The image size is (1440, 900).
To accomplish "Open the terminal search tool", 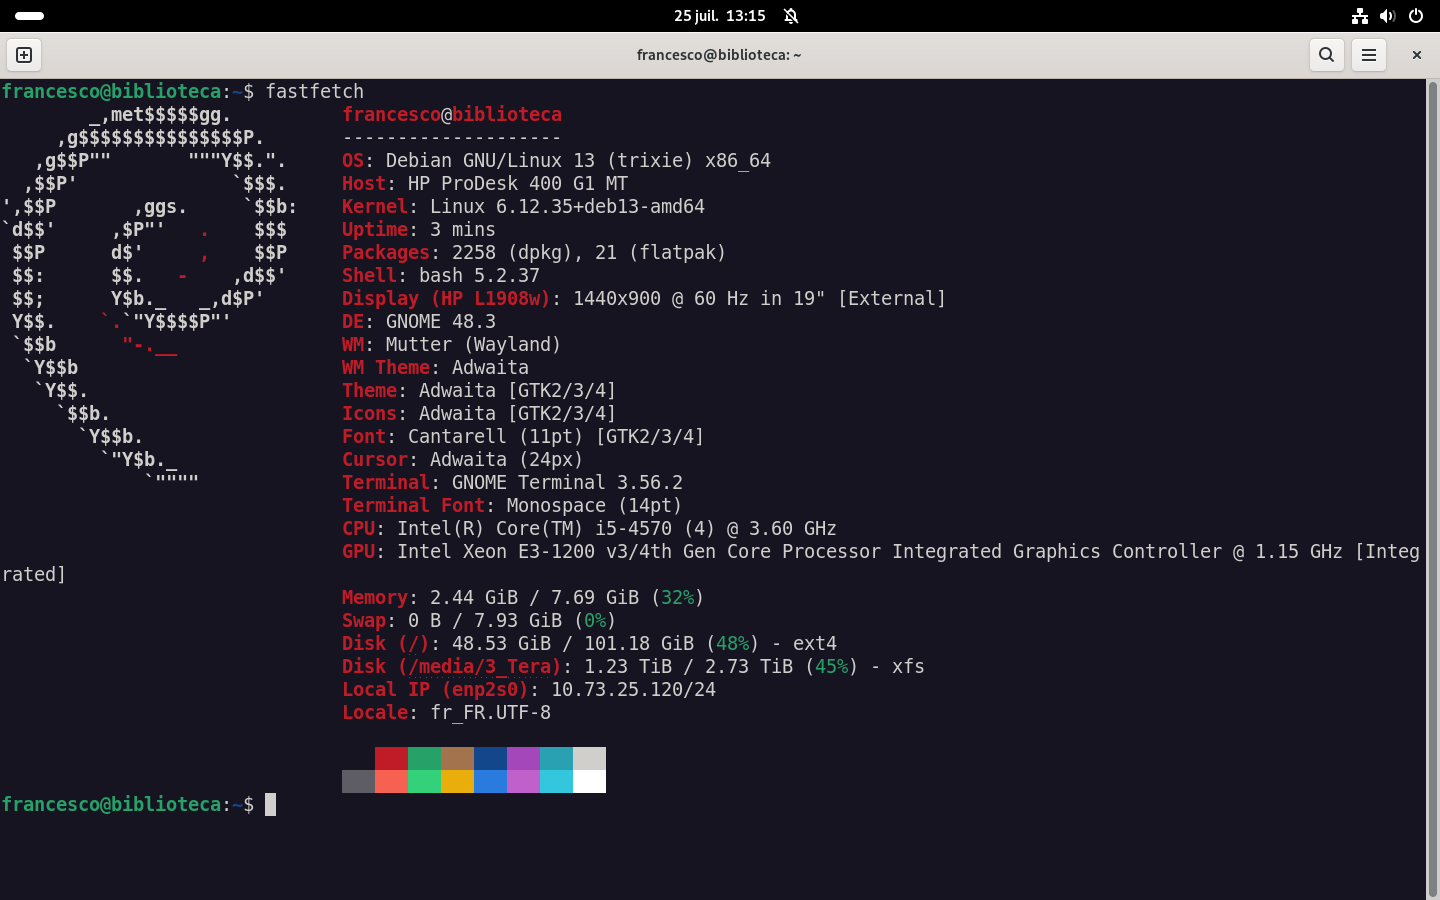I will 1326,55.
